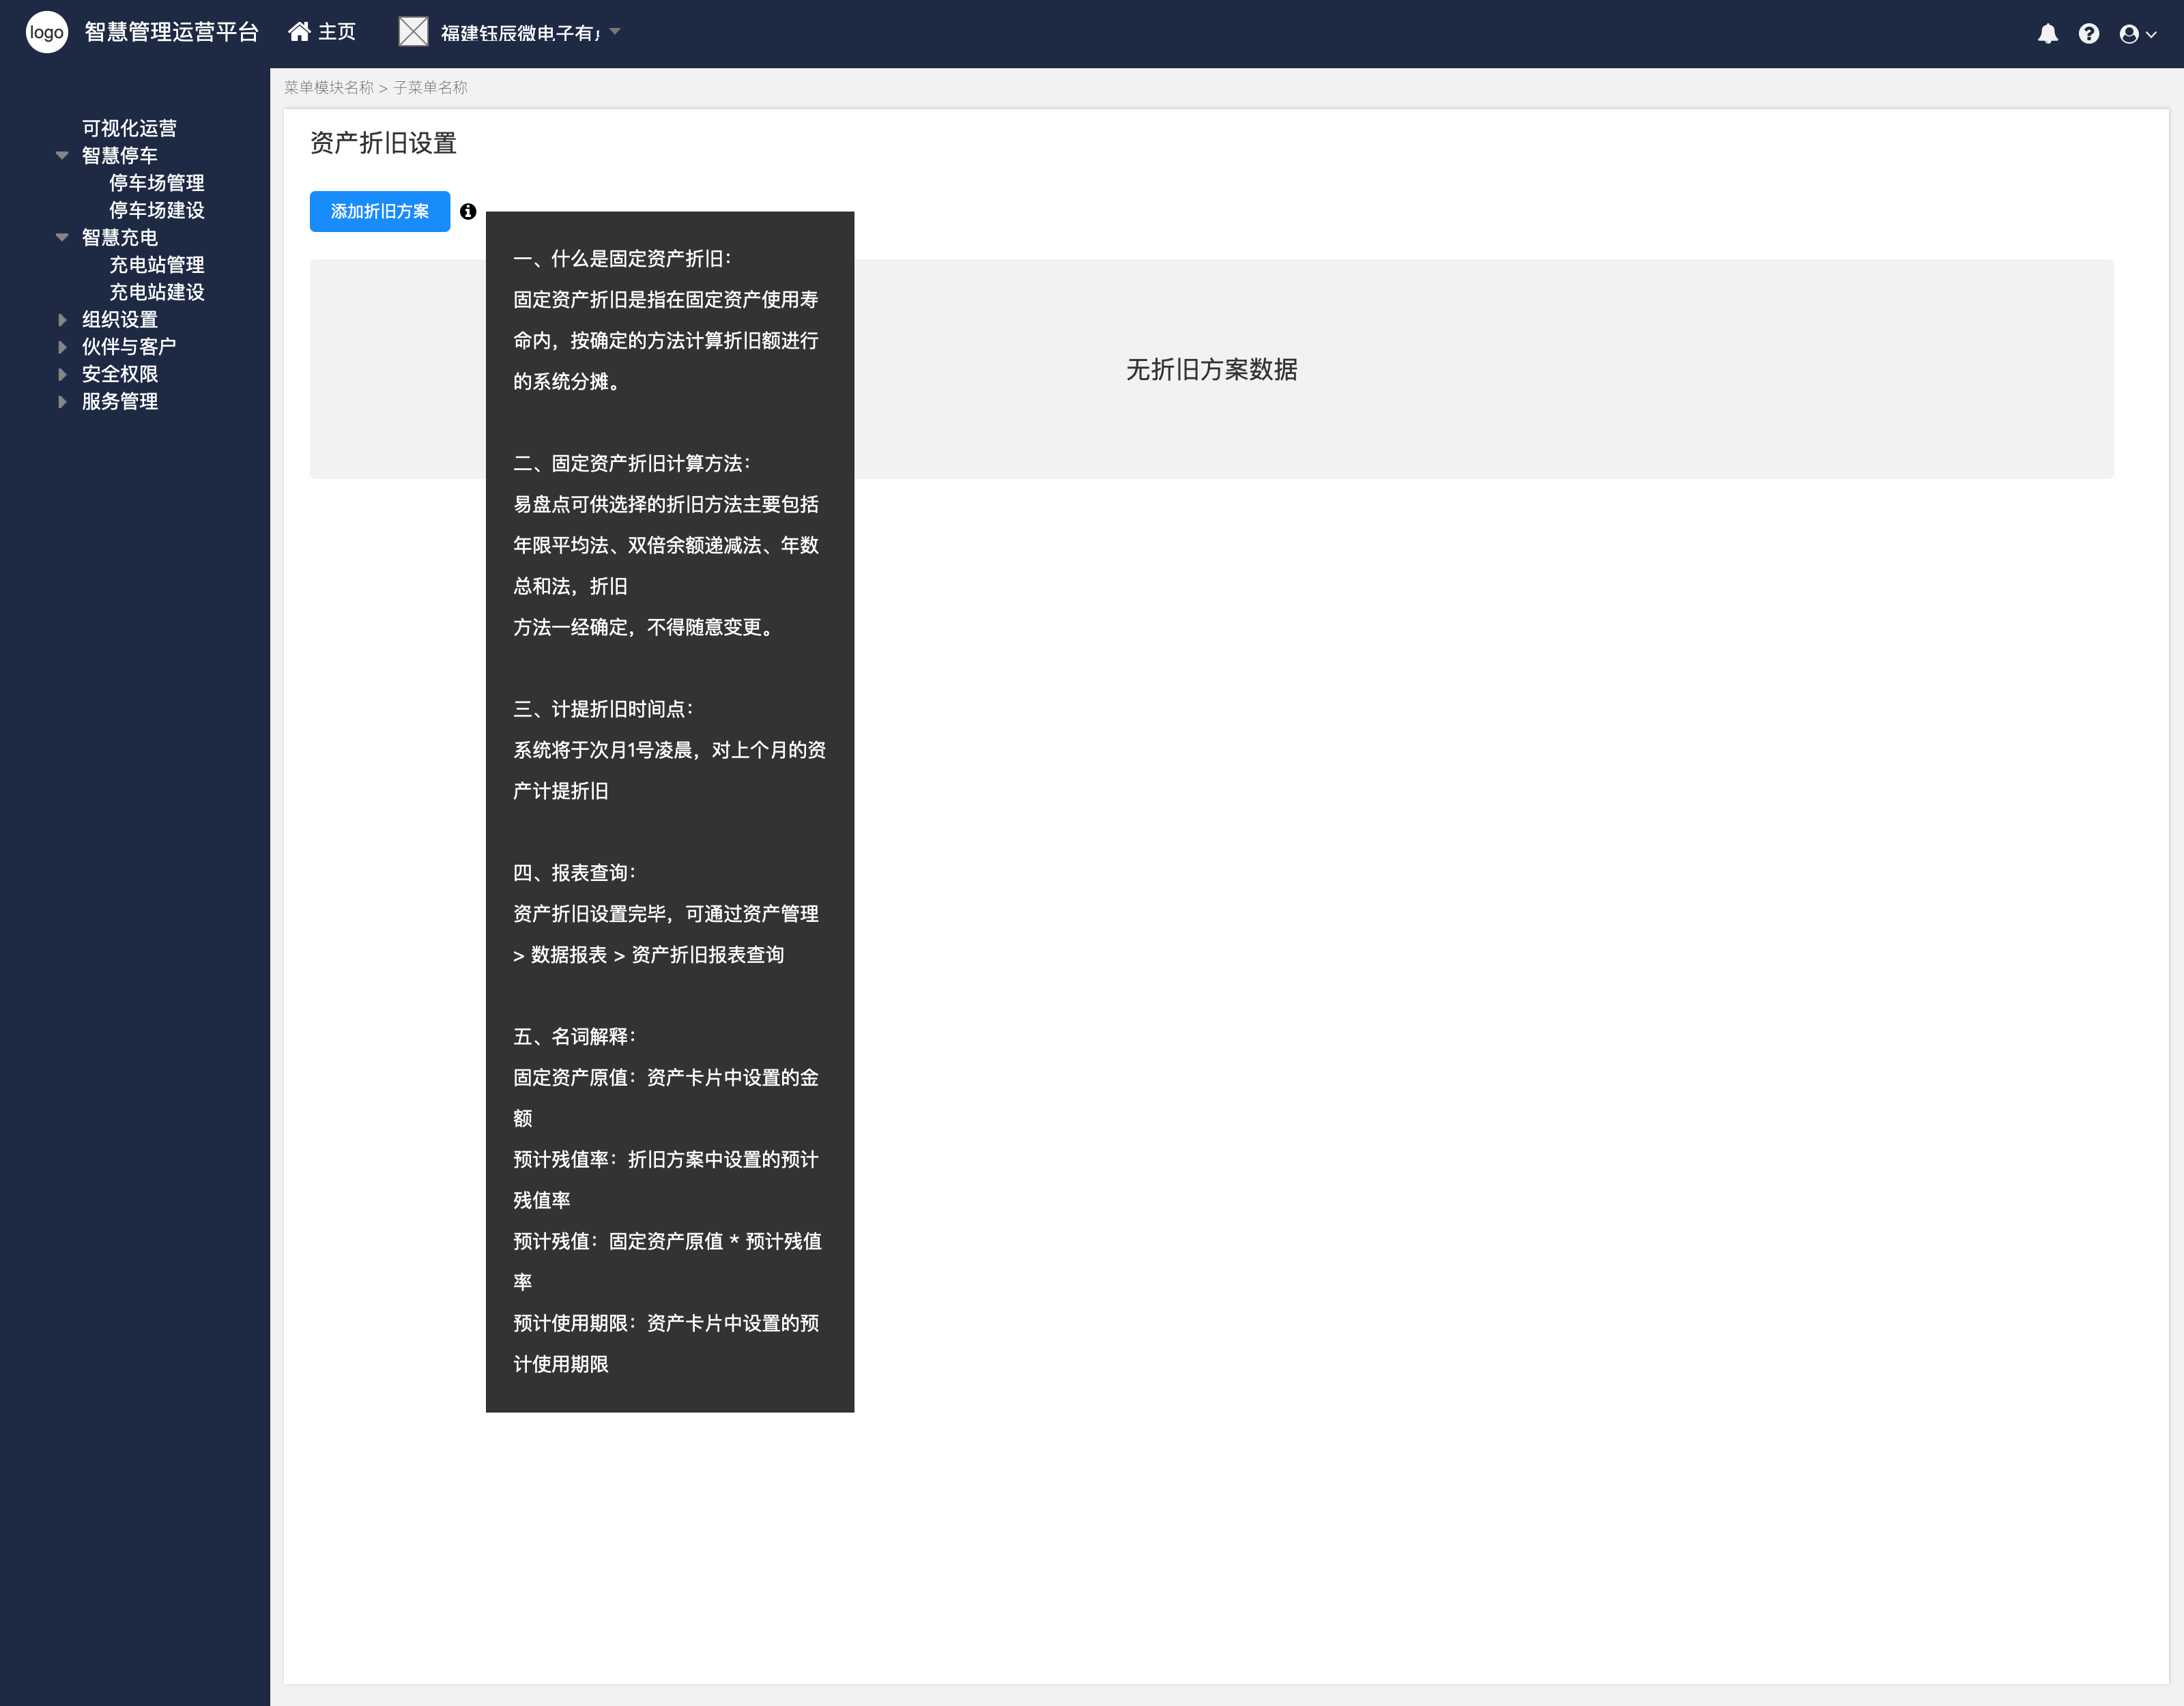The height and width of the screenshot is (1706, 2184).
Task: Click tooltip heading 二、固定资产折旧计算方法
Action: [x=632, y=464]
